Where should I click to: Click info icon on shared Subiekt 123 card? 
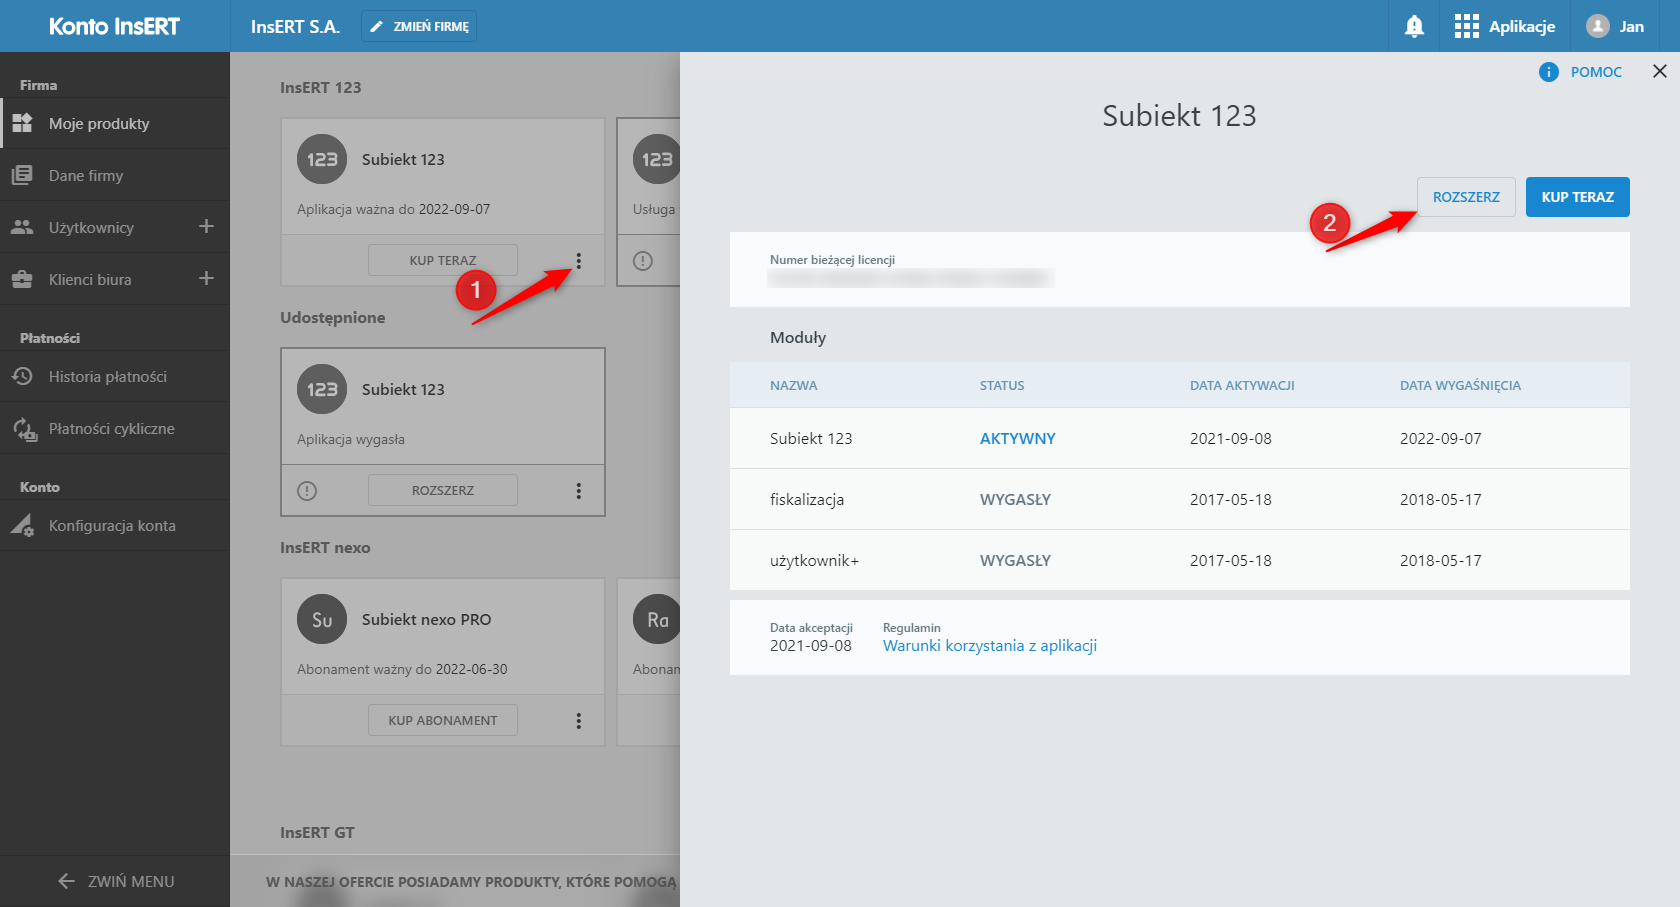(x=307, y=490)
